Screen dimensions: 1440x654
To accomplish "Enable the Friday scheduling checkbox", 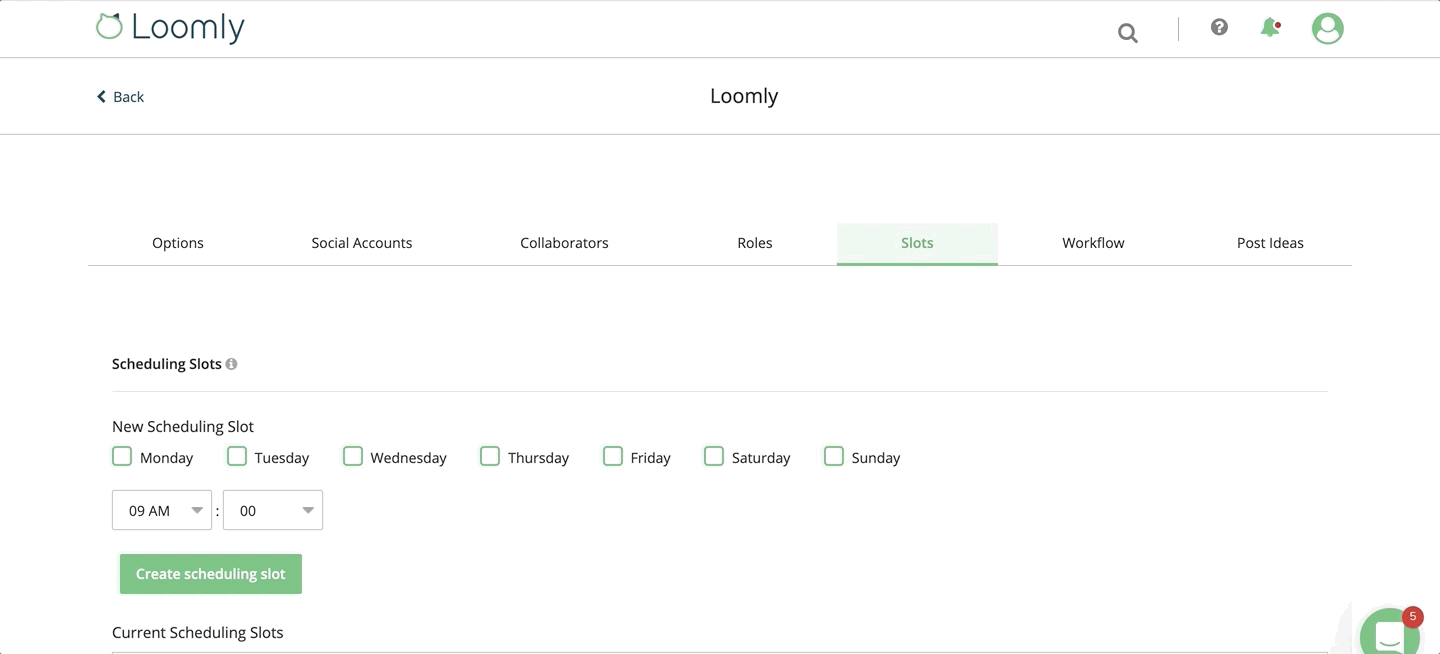I will pos(613,455).
